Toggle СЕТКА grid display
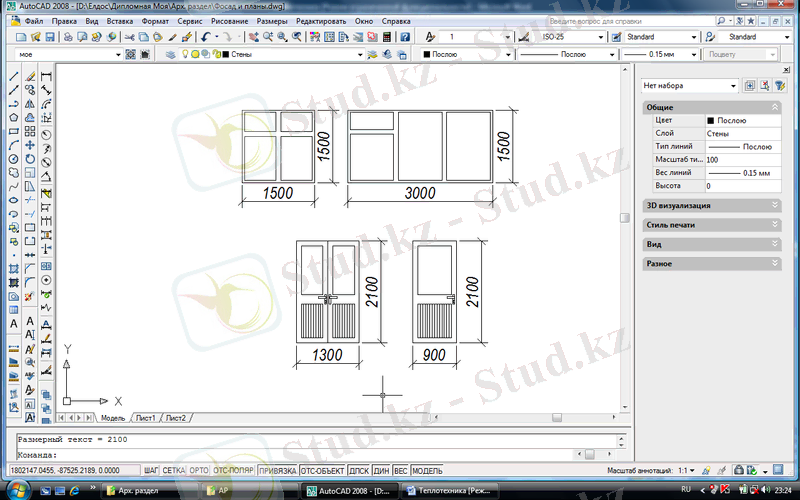Viewport: 800px width, 500px height. [173, 470]
